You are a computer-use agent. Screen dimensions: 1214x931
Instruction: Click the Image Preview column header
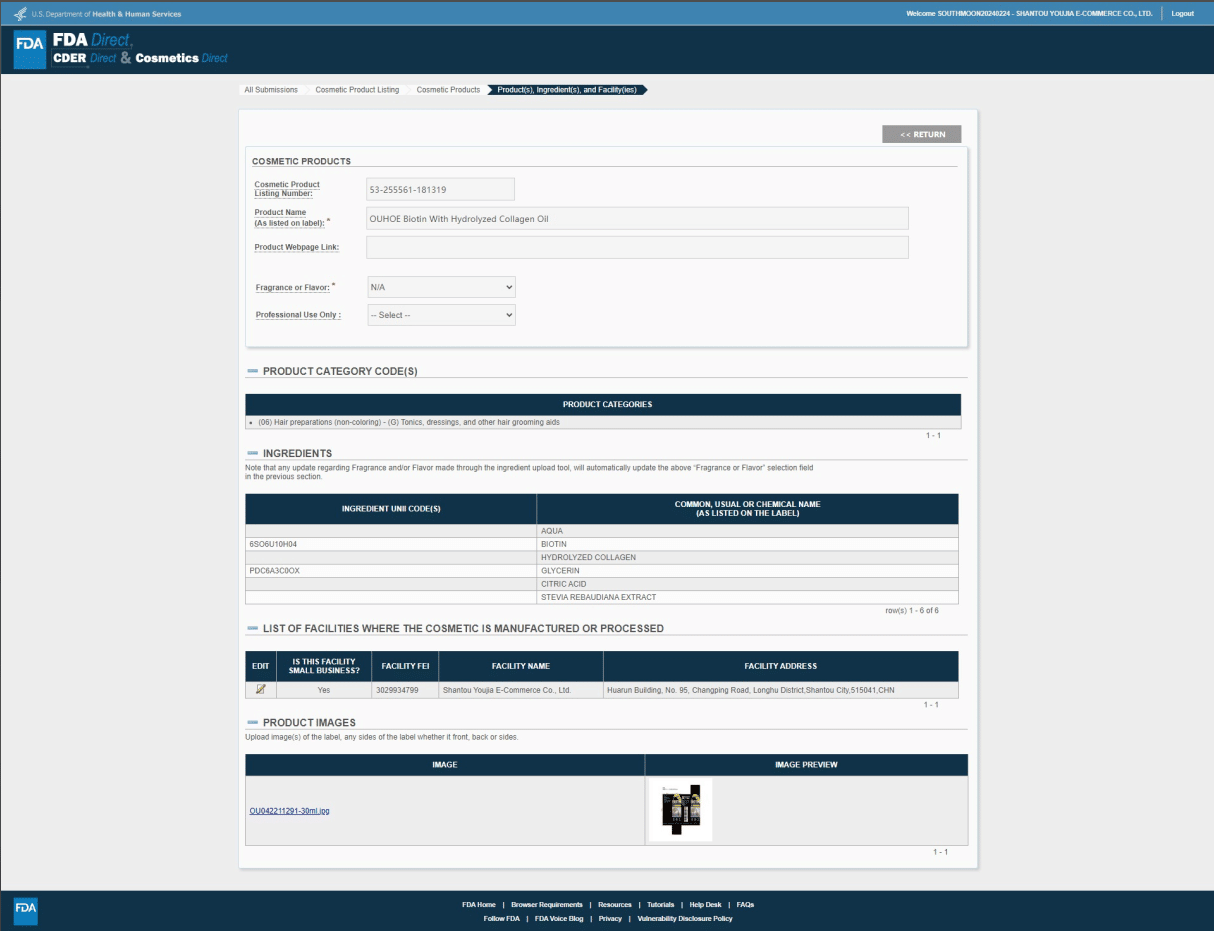(x=806, y=765)
